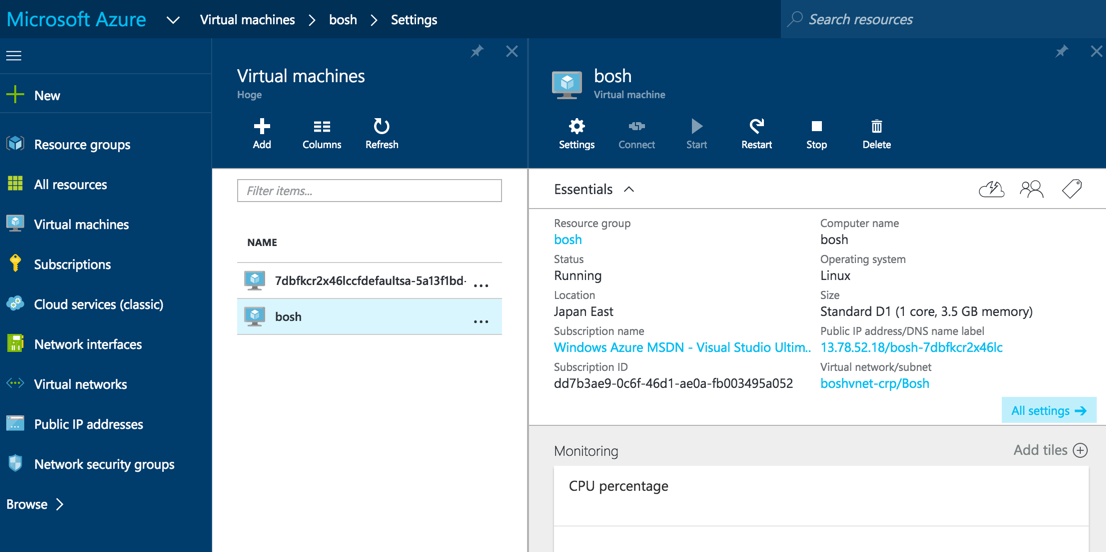Close the Virtual machines blade
Image resolution: width=1106 pixels, height=552 pixels.
tap(513, 51)
